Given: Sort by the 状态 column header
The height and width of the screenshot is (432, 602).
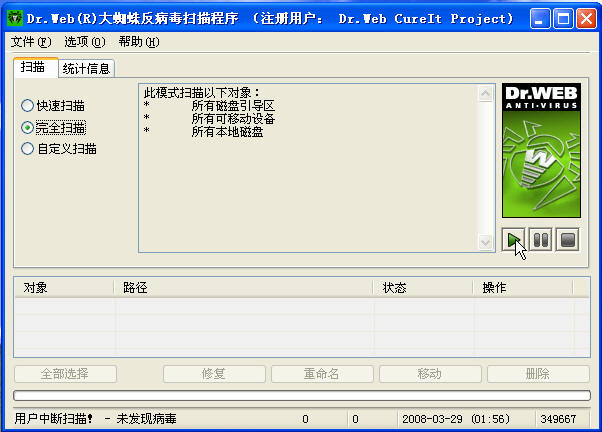Looking at the screenshot, I should point(423,288).
